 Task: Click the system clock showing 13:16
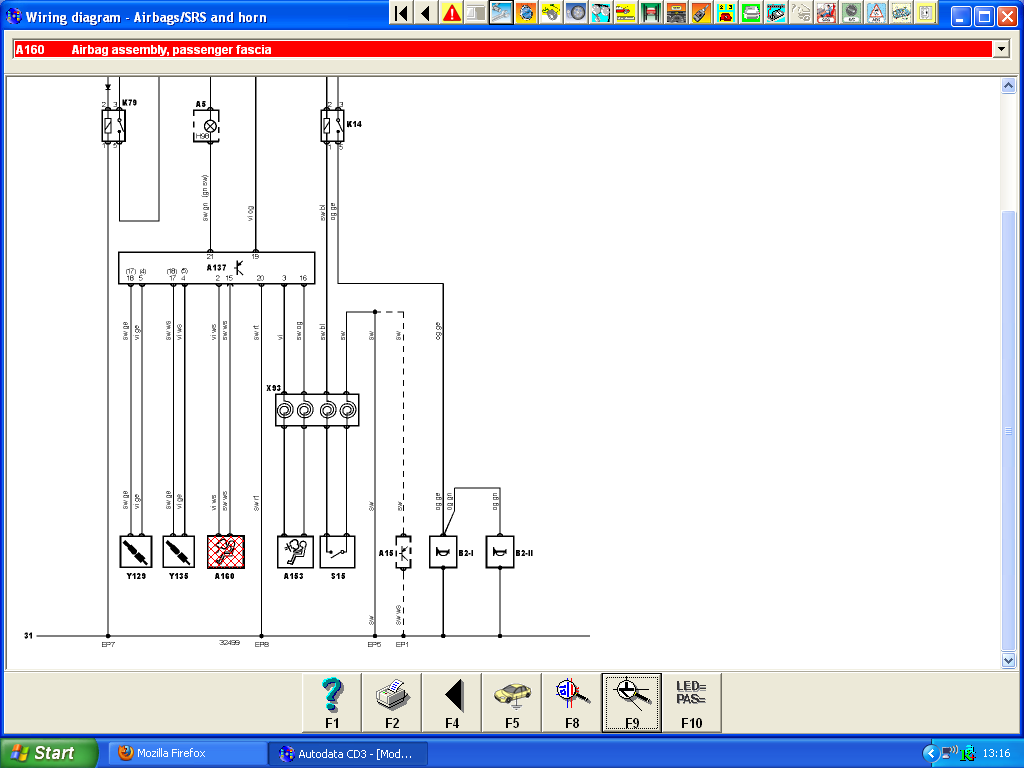click(996, 754)
